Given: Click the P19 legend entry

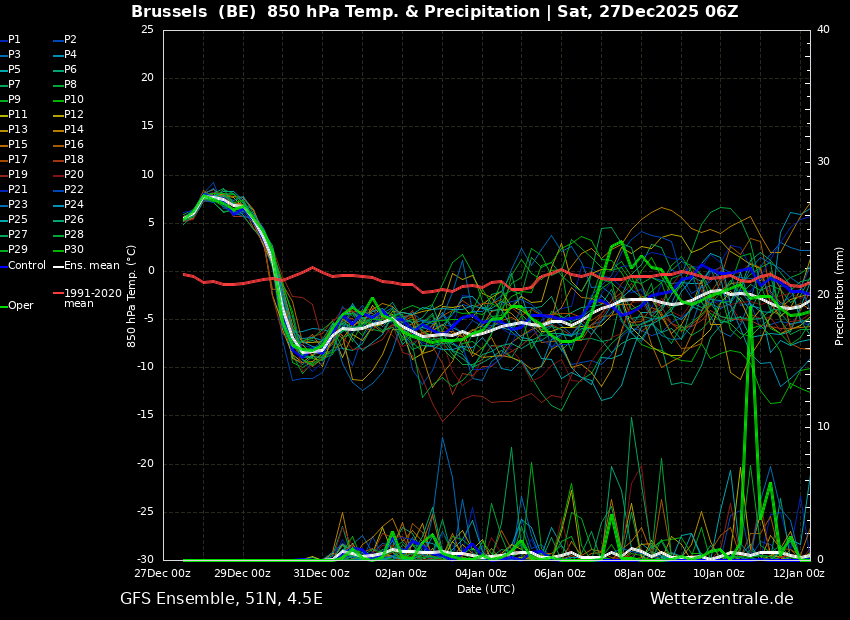Looking at the screenshot, I should pyautogui.click(x=14, y=175).
